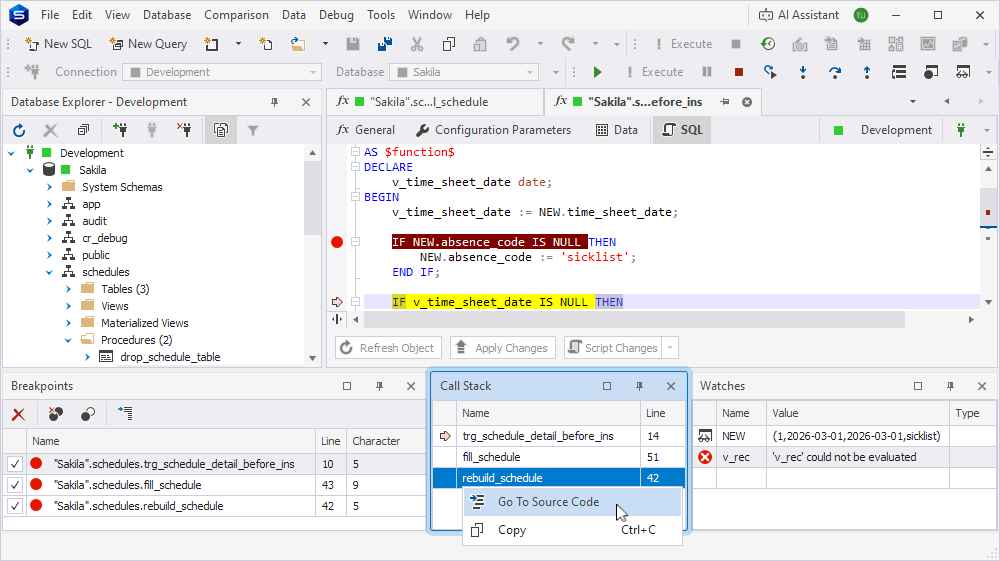1000x561 pixels.
Task: Click the Undo arrow icon
Action: tap(513, 44)
